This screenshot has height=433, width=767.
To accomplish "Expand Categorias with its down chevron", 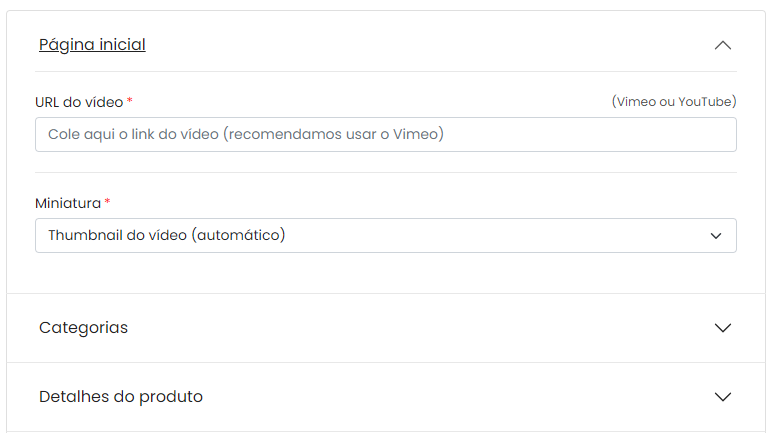I will coord(722,328).
